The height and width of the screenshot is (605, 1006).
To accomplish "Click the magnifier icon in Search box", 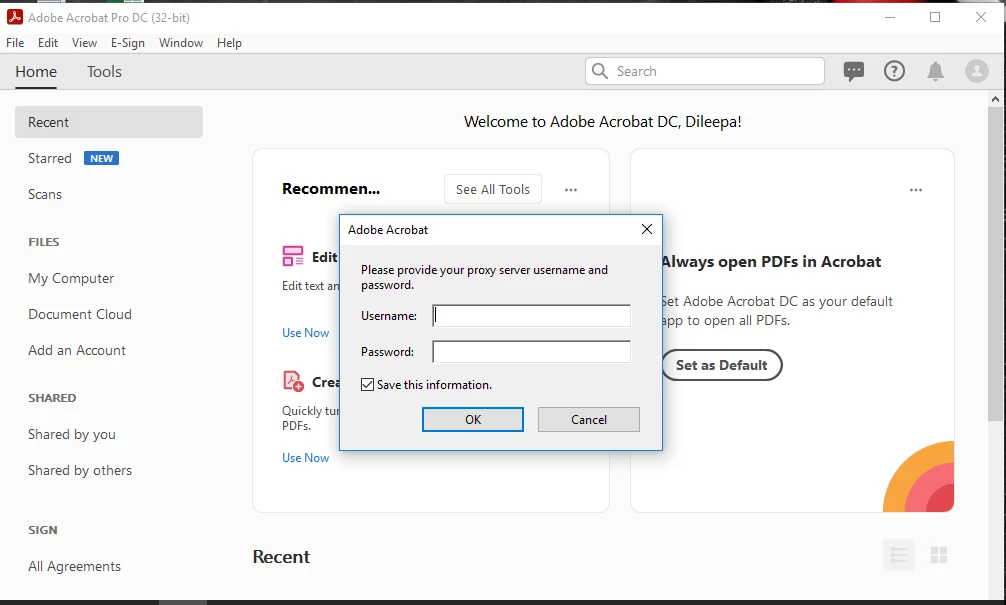I will (x=600, y=71).
